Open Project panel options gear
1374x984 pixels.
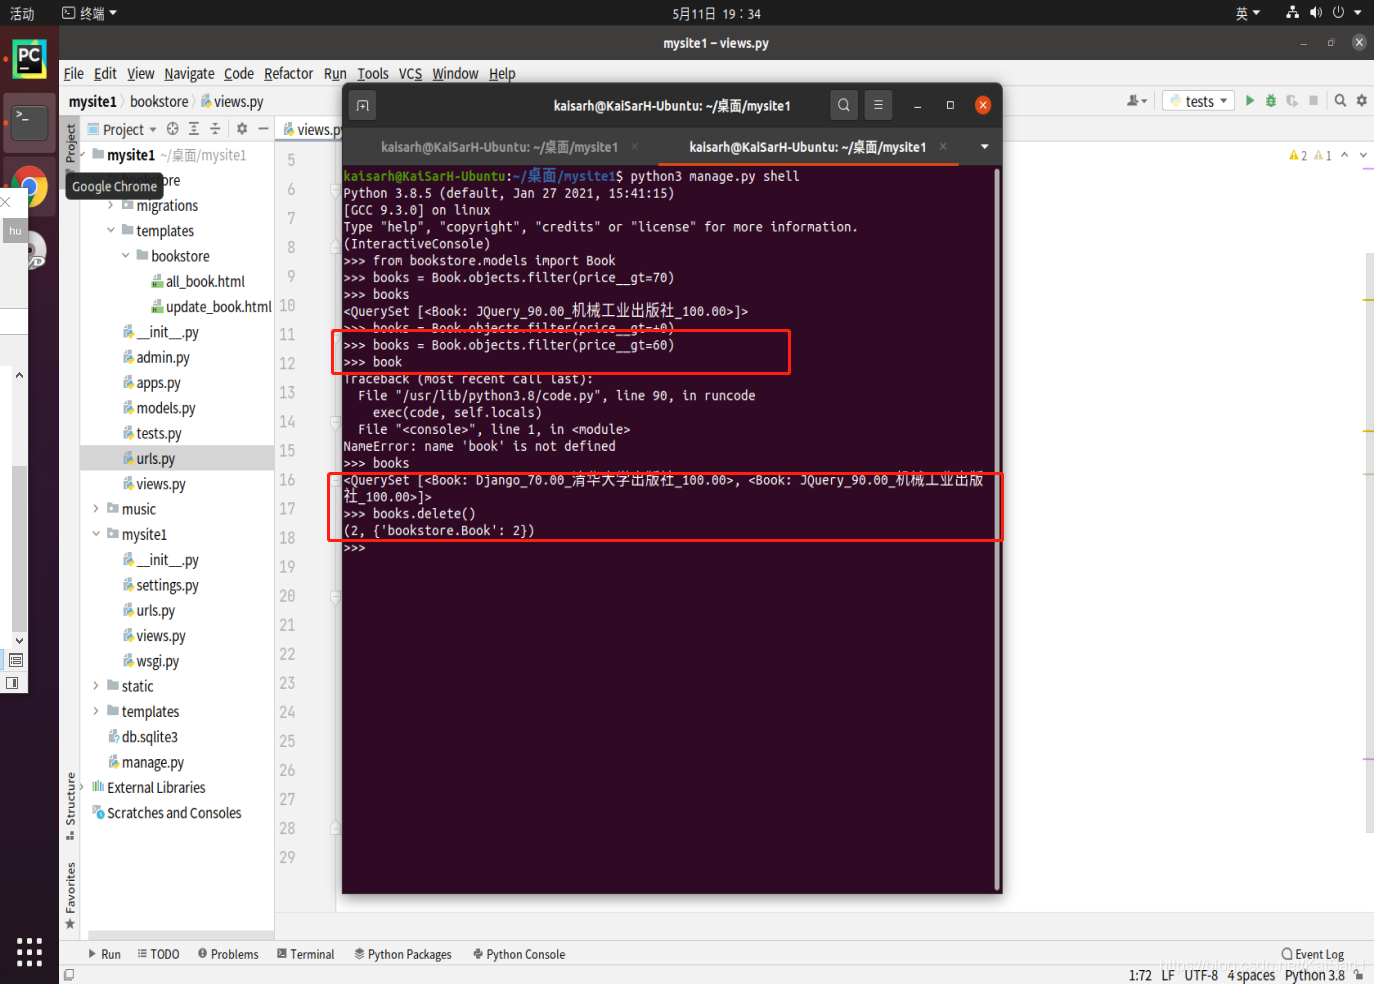click(241, 129)
